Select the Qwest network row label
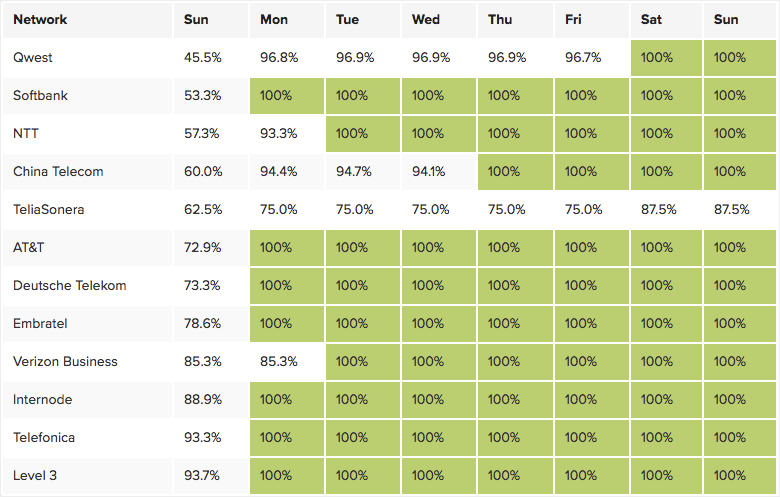 click(33, 58)
